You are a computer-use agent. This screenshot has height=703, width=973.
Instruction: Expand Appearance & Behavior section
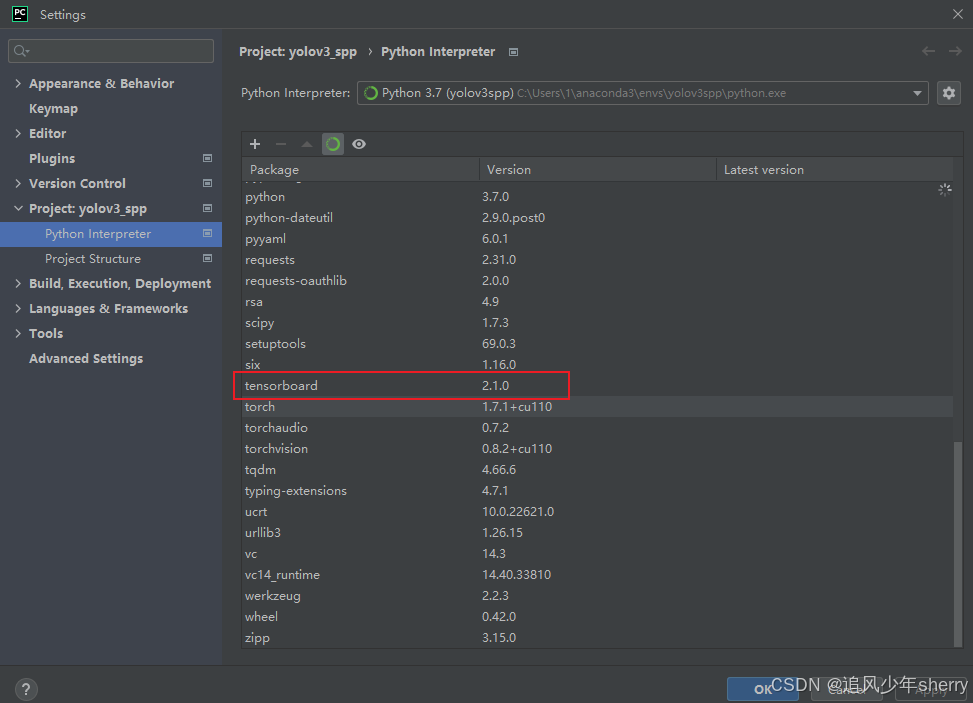[x=18, y=83]
